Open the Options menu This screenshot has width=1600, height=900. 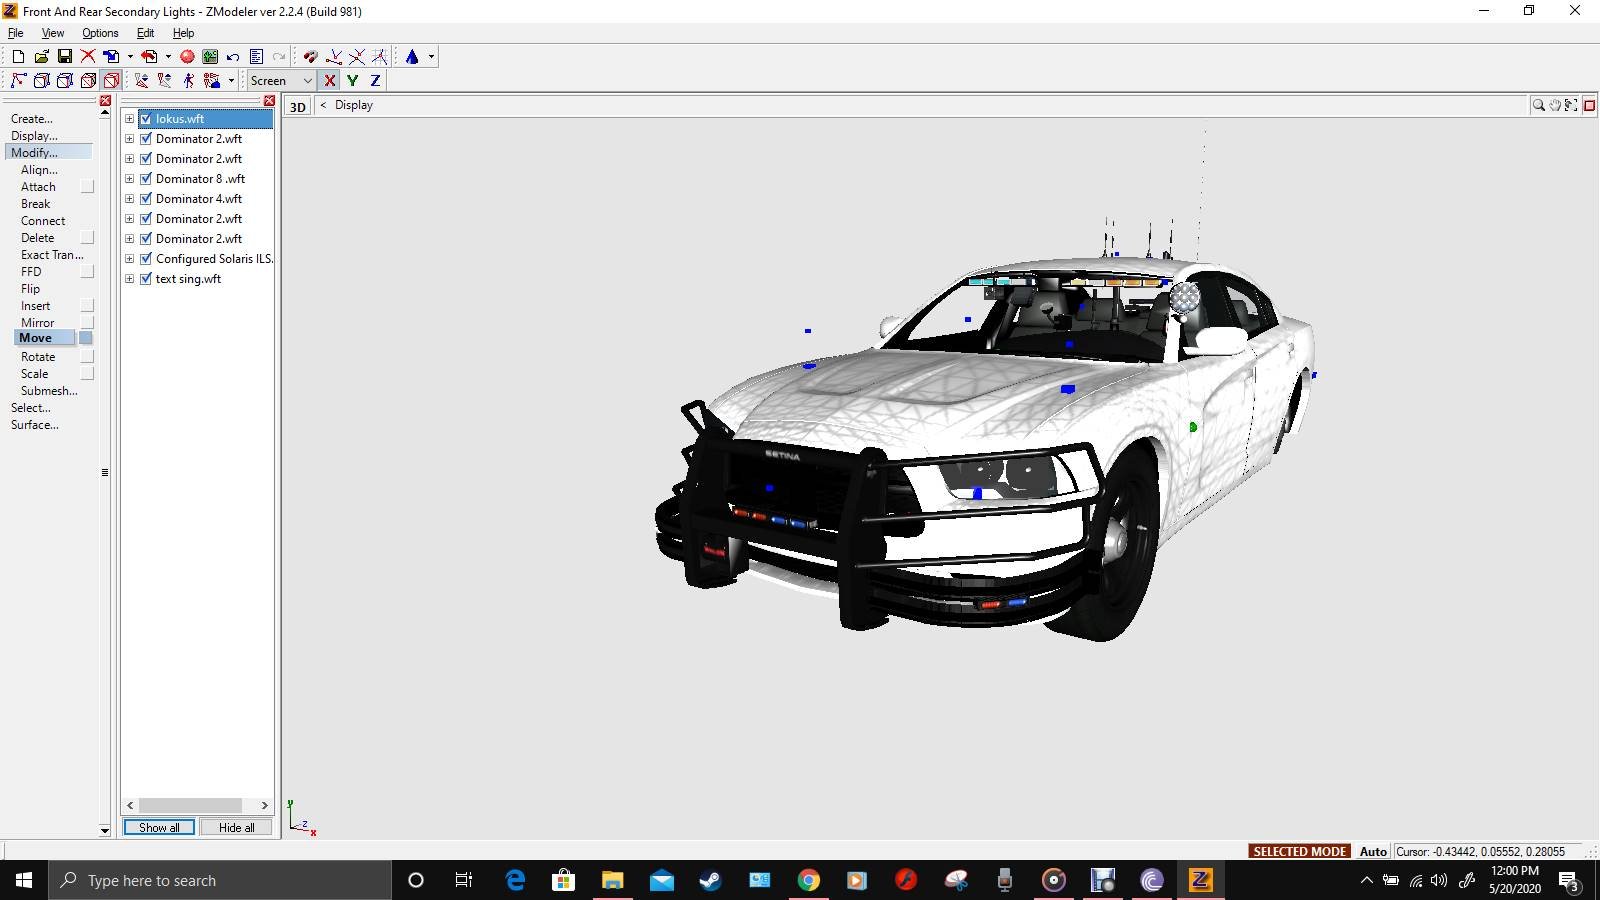[100, 33]
